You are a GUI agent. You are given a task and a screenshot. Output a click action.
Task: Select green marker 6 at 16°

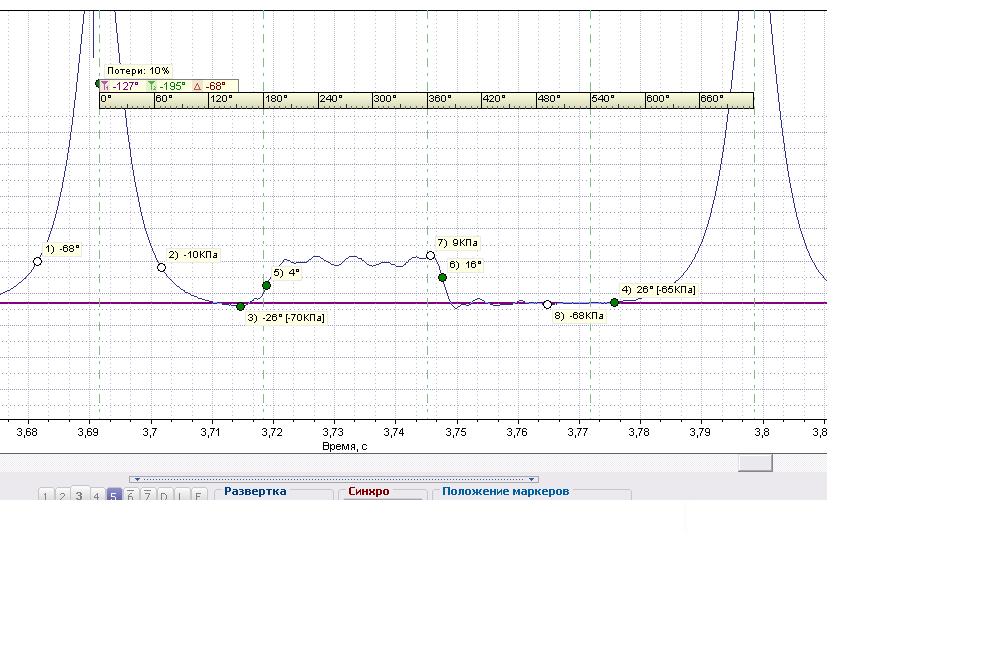click(443, 278)
